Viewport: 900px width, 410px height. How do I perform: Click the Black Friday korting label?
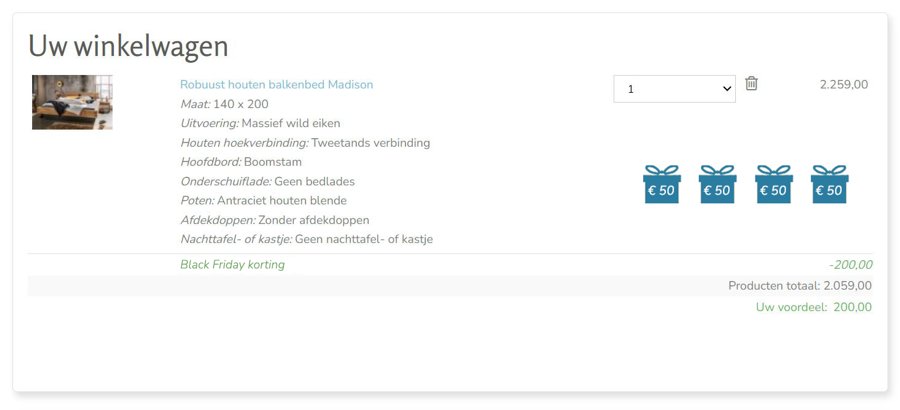pyautogui.click(x=232, y=265)
